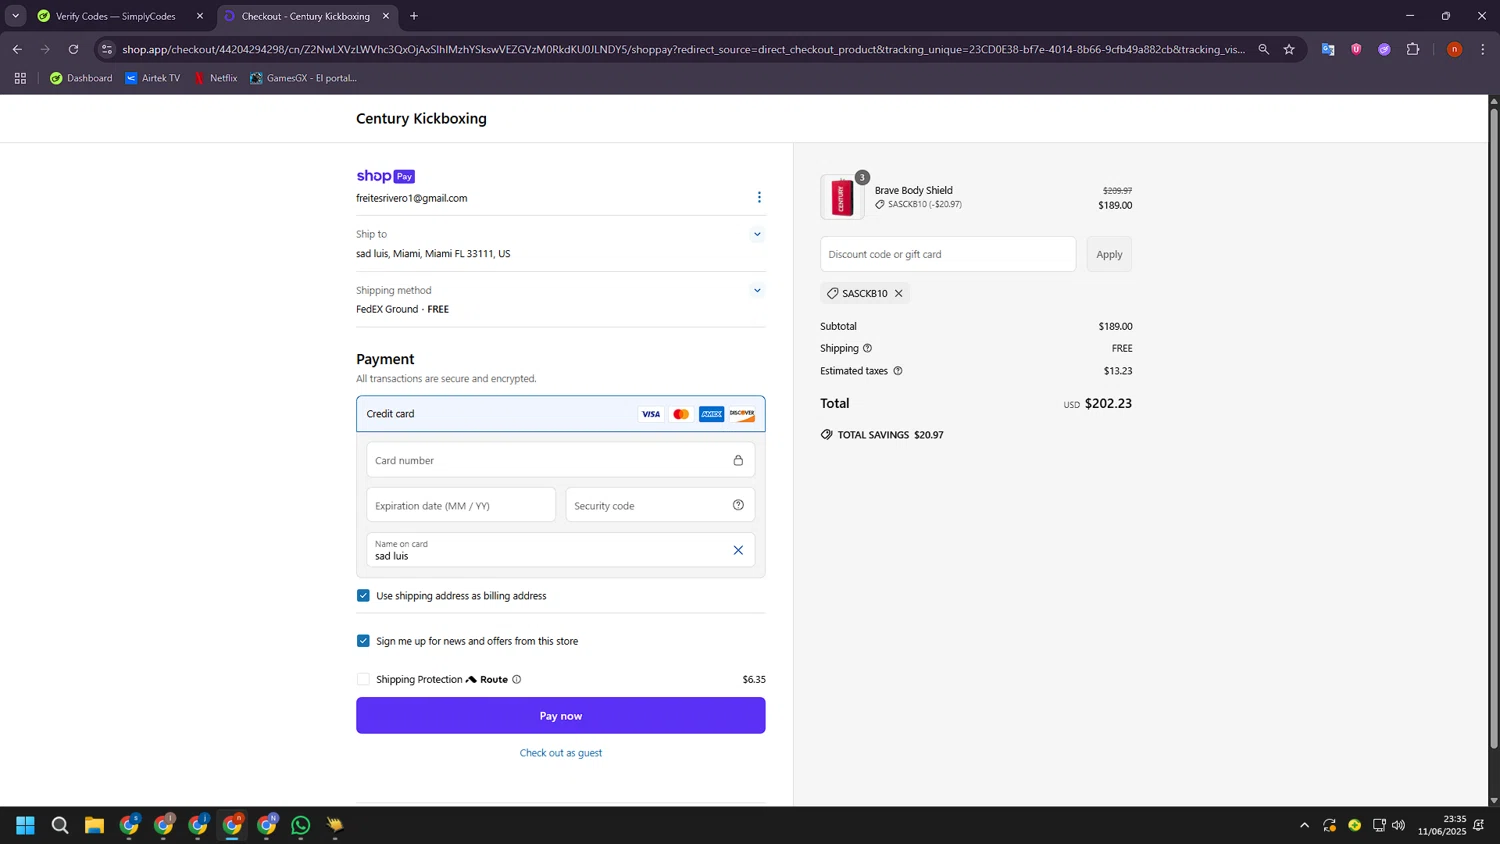Focus the Security code field
This screenshot has width=1500, height=844.
[660, 505]
